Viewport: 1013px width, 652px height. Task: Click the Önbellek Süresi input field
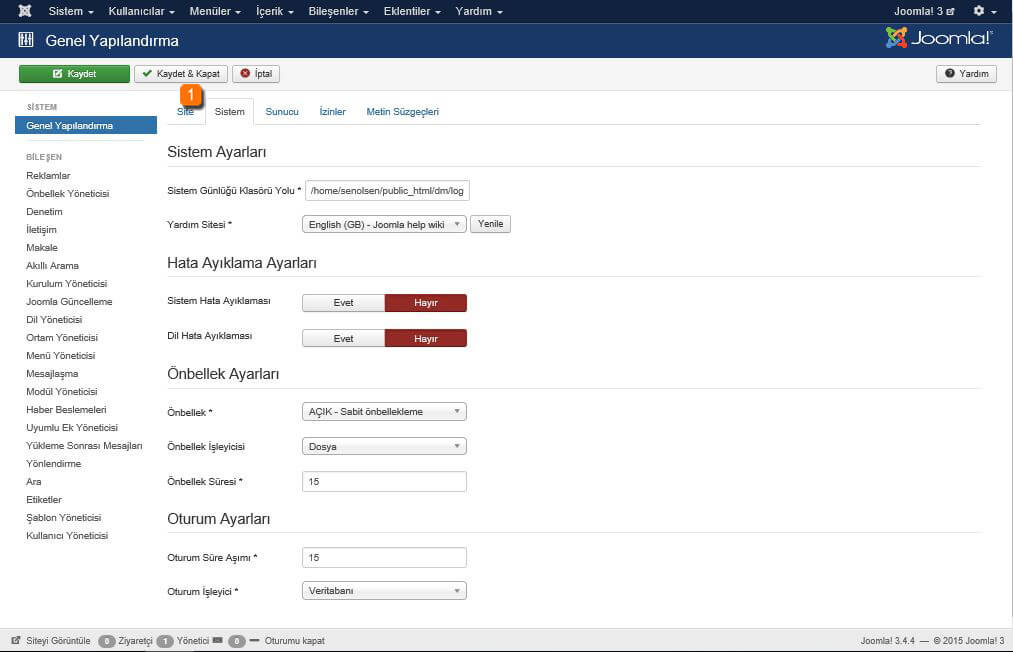[384, 482]
